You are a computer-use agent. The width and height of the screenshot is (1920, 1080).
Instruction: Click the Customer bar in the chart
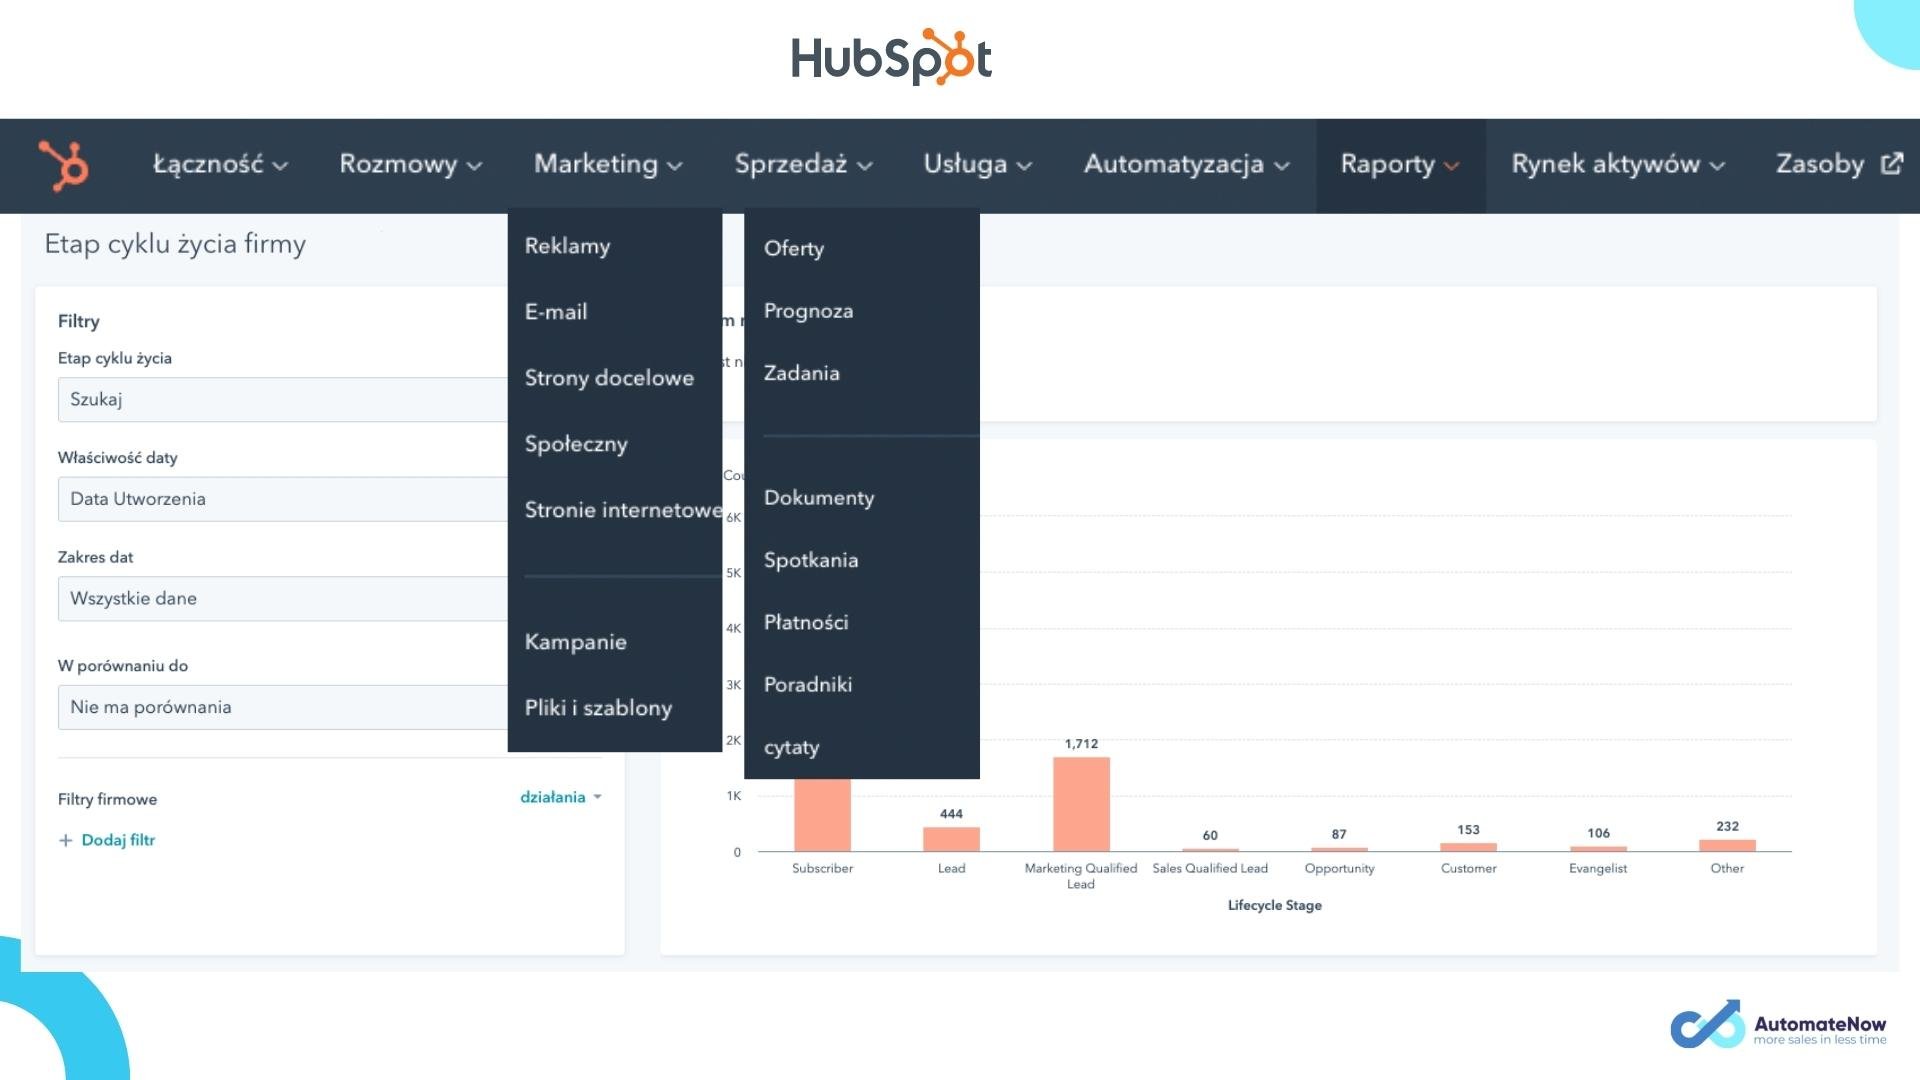(x=1468, y=848)
